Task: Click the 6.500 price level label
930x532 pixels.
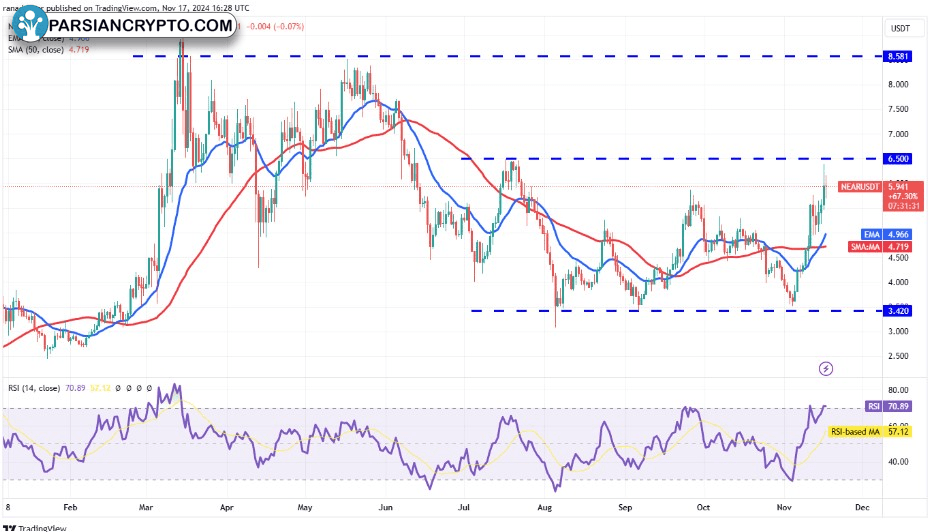Action: 897,159
